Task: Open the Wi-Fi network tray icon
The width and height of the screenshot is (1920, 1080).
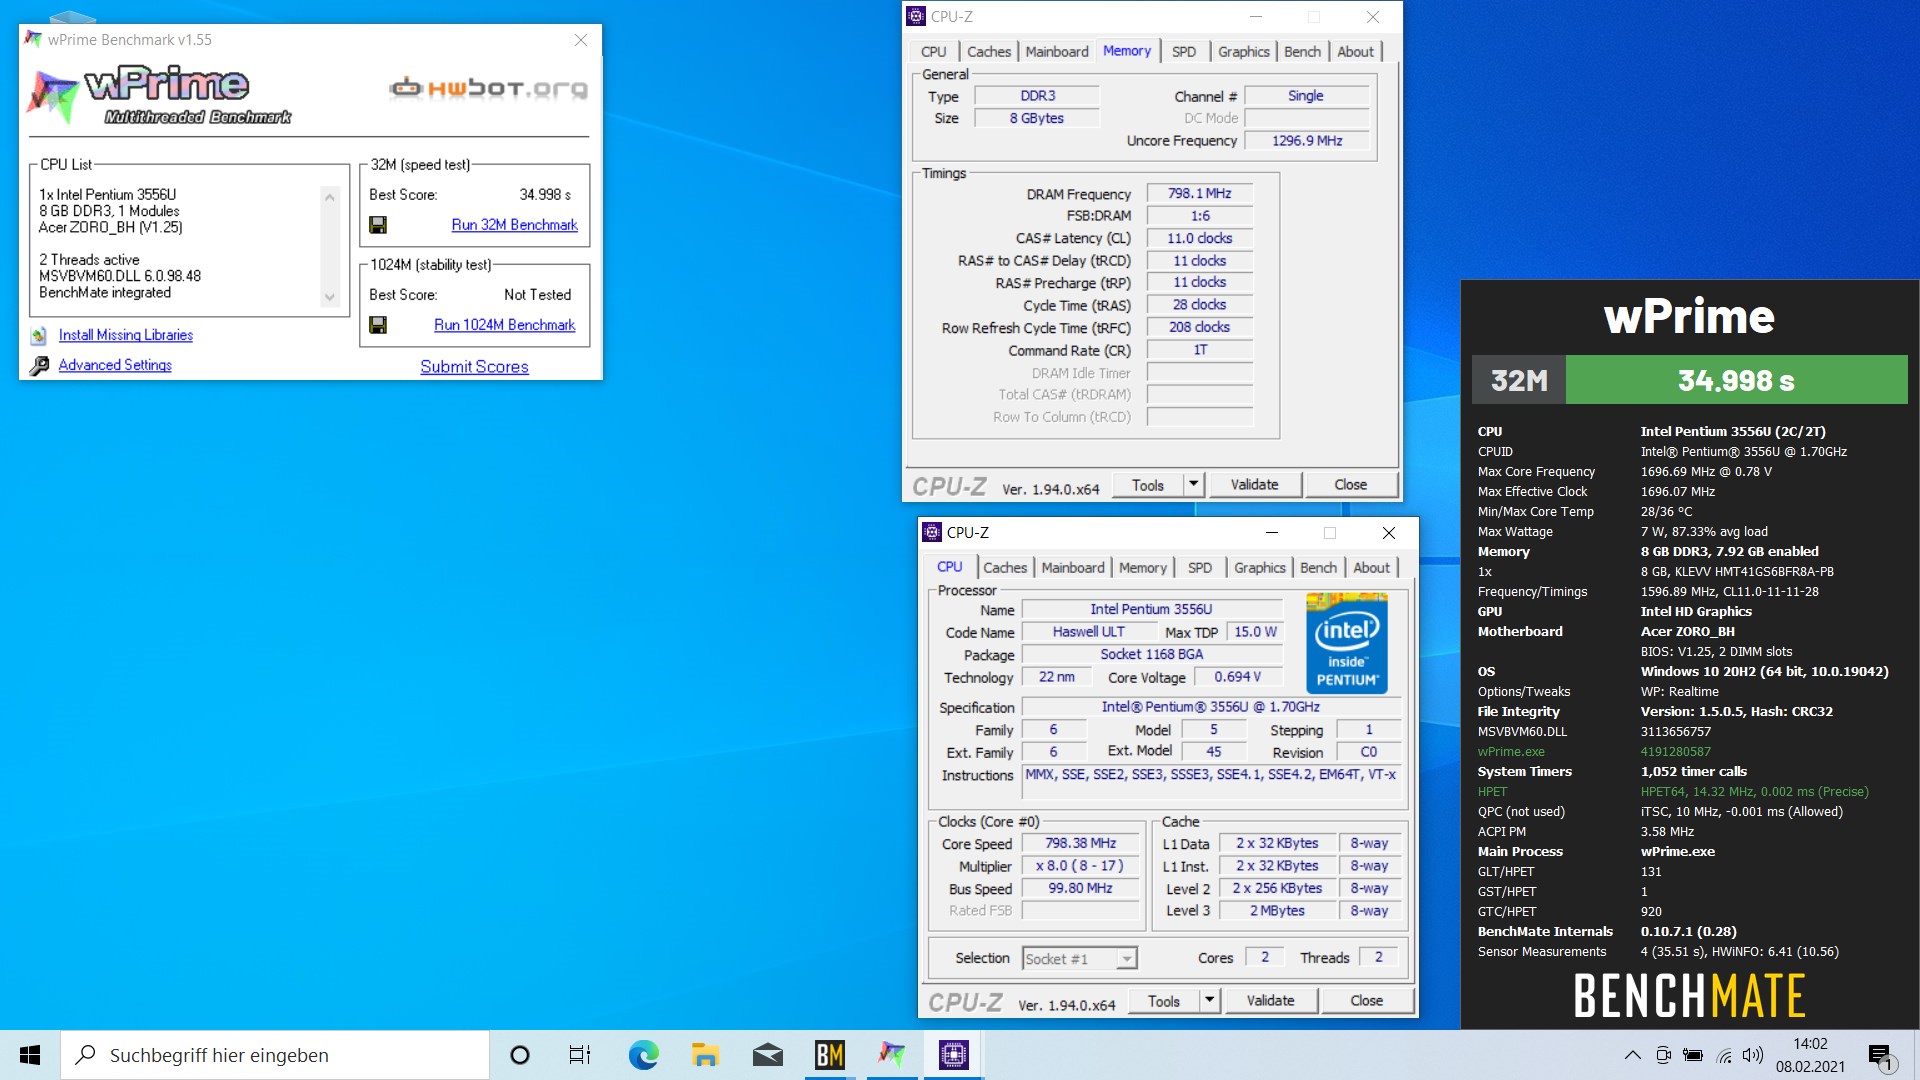Action: tap(1723, 1055)
